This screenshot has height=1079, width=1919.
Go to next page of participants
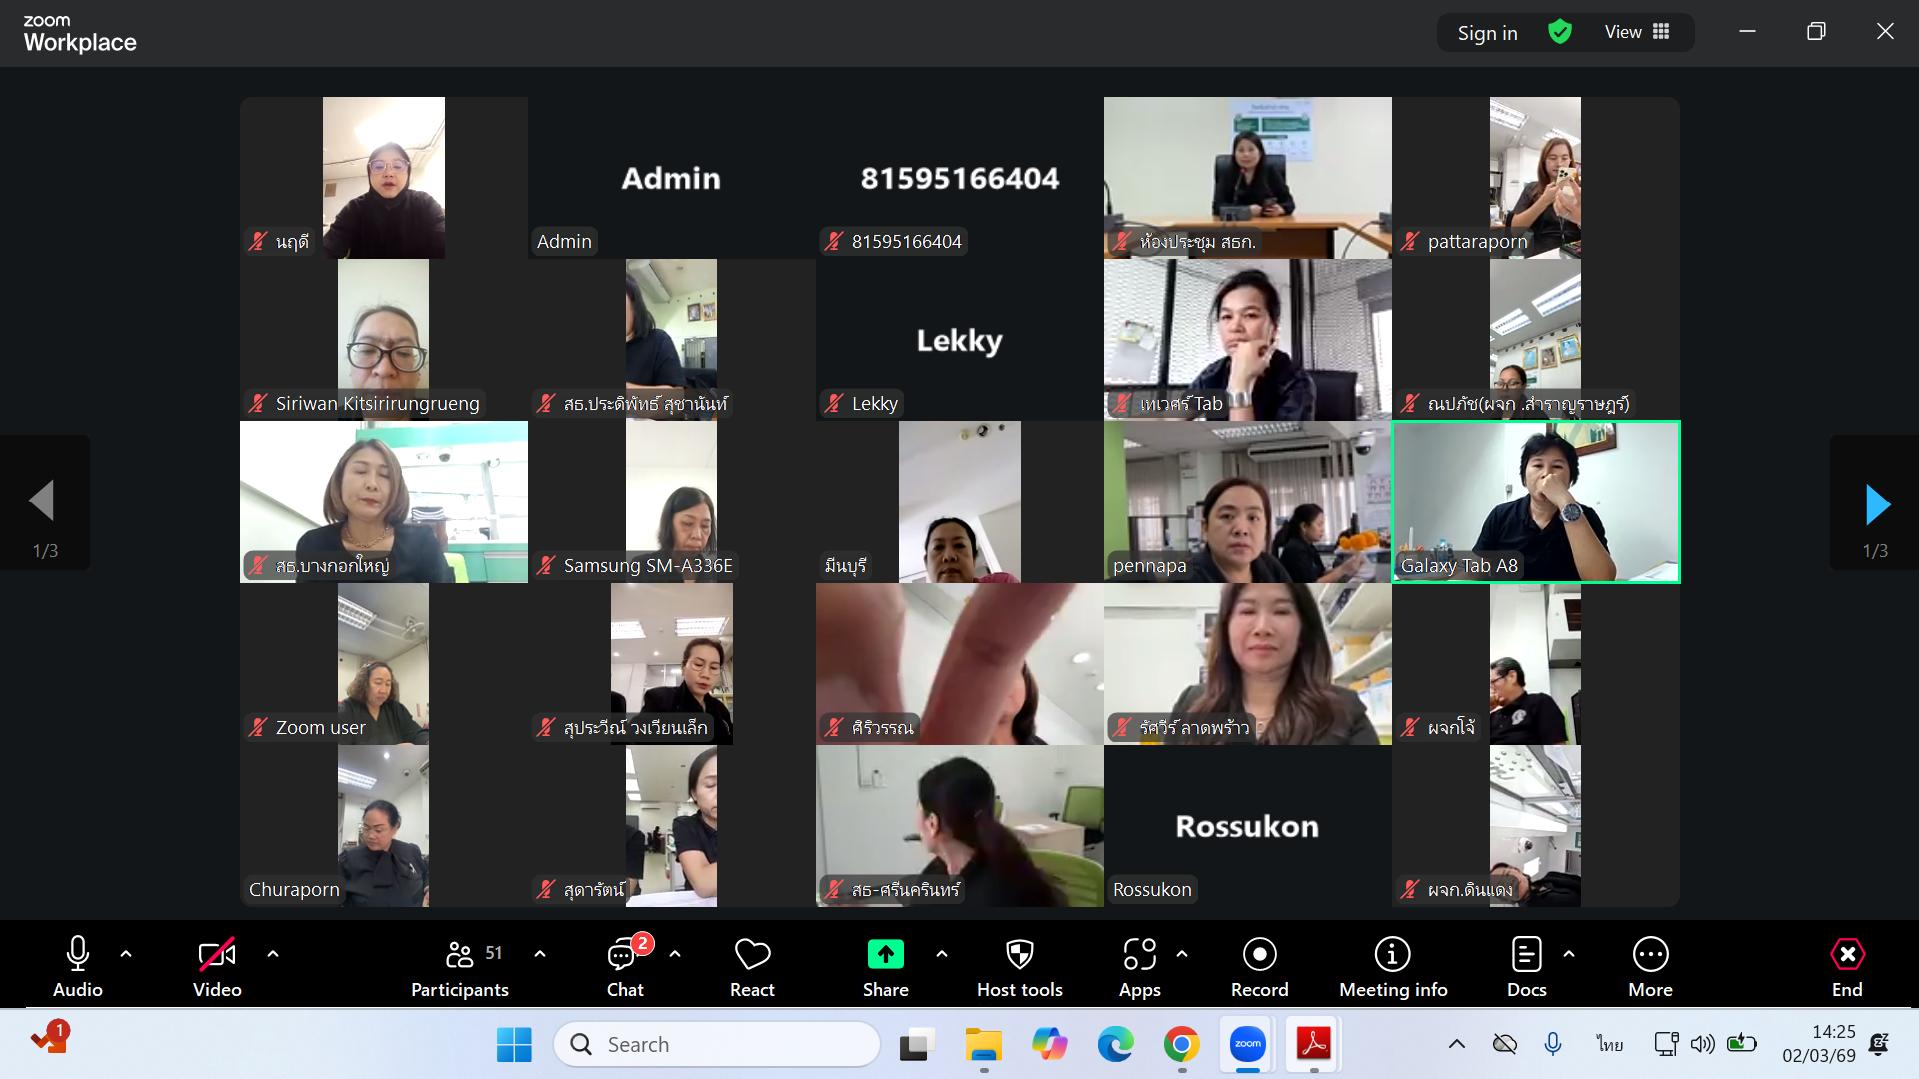(1877, 505)
